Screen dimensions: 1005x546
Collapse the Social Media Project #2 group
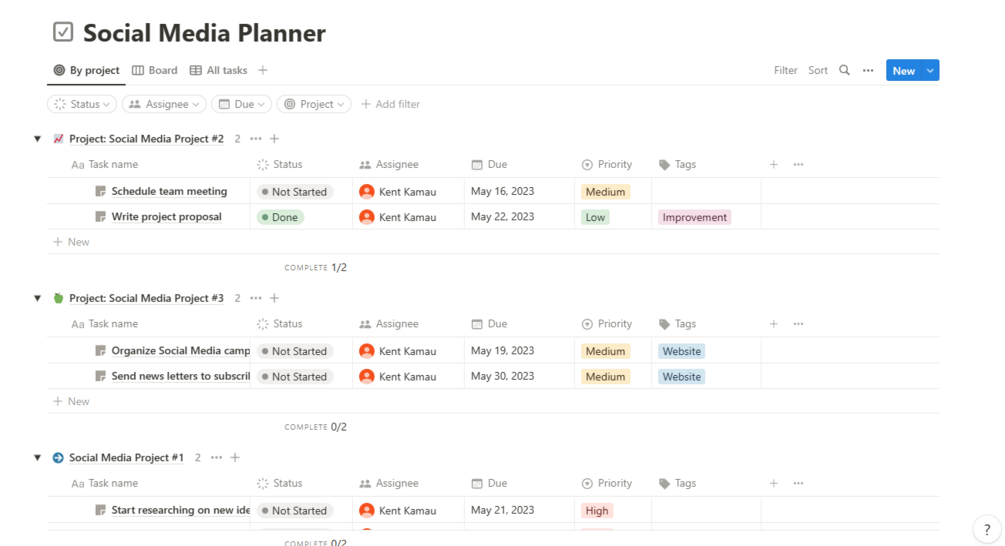pyautogui.click(x=38, y=139)
